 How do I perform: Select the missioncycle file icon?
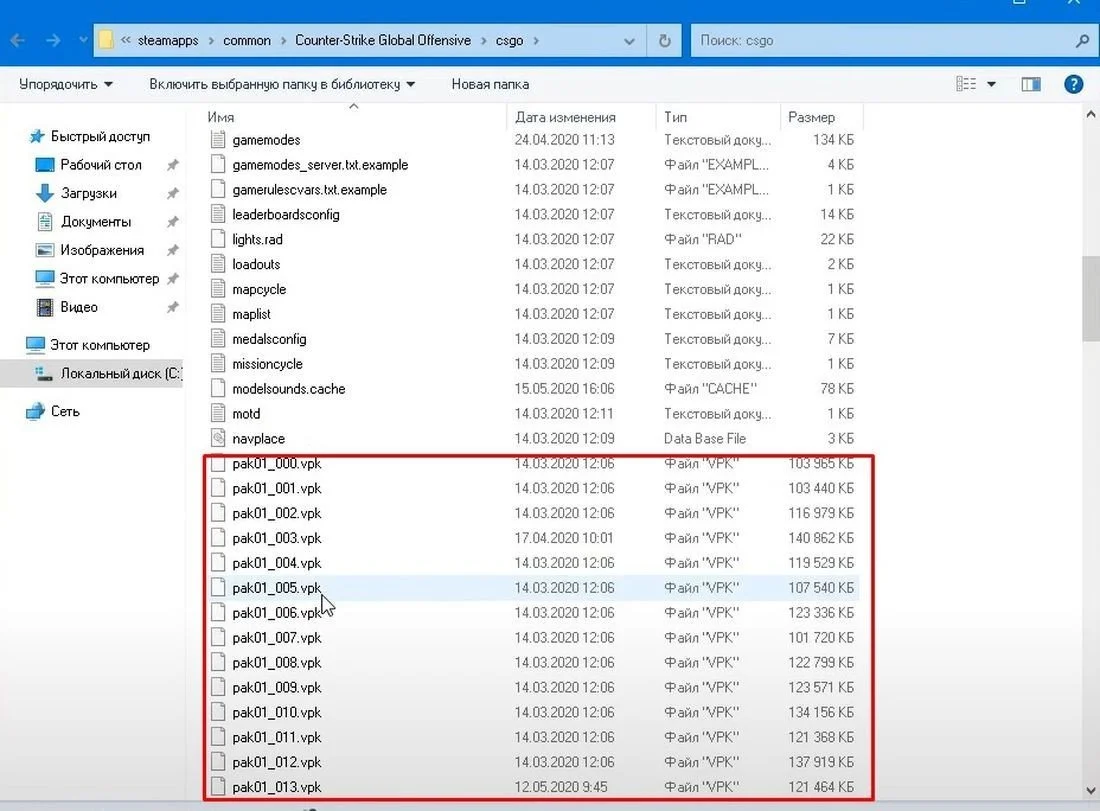[218, 363]
